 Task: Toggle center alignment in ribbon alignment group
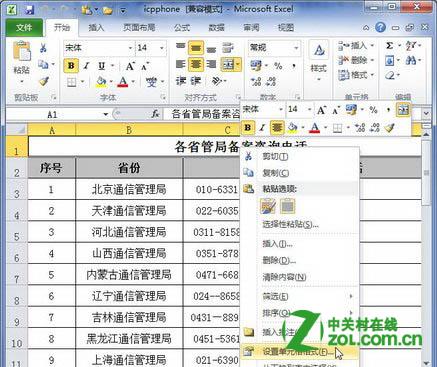tap(196, 64)
